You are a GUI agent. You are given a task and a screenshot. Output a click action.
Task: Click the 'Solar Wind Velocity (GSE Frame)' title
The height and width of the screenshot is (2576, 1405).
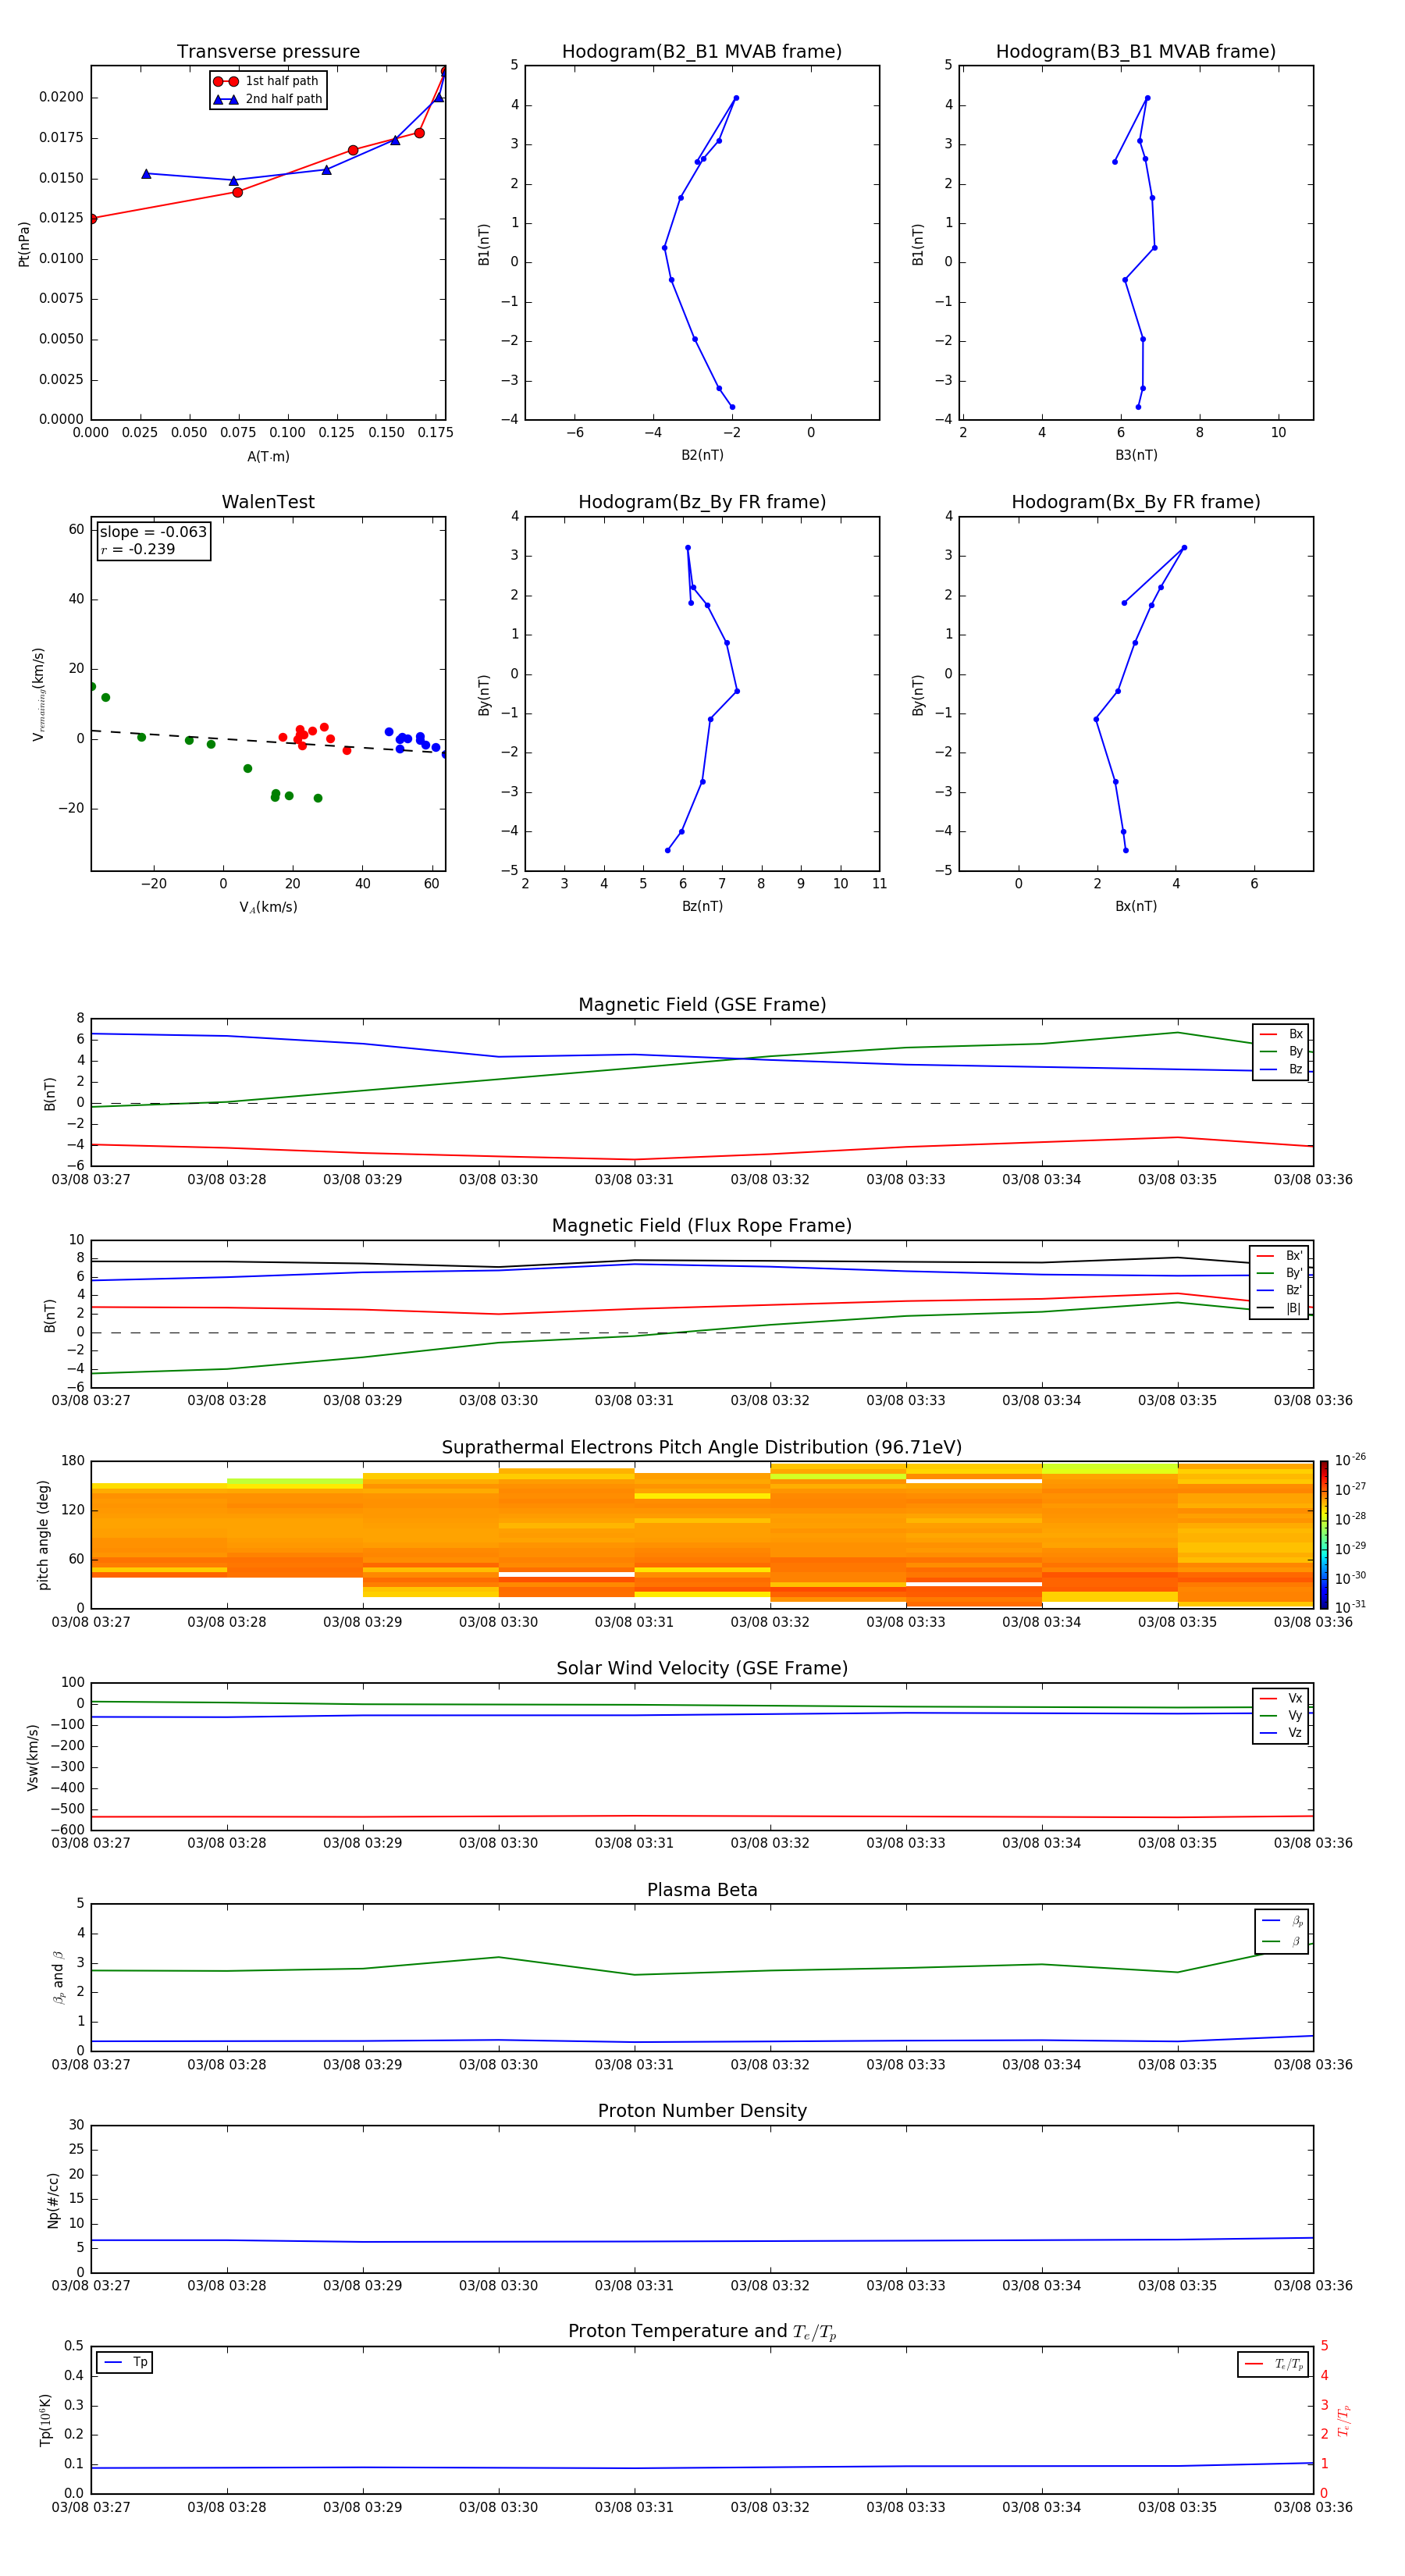pos(702,1668)
